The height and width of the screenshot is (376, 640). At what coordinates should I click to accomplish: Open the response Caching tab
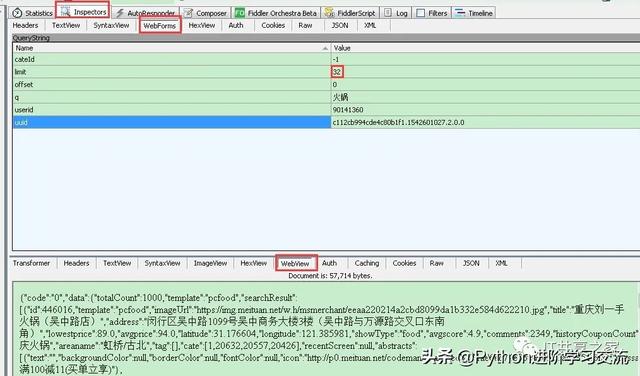pos(367,263)
